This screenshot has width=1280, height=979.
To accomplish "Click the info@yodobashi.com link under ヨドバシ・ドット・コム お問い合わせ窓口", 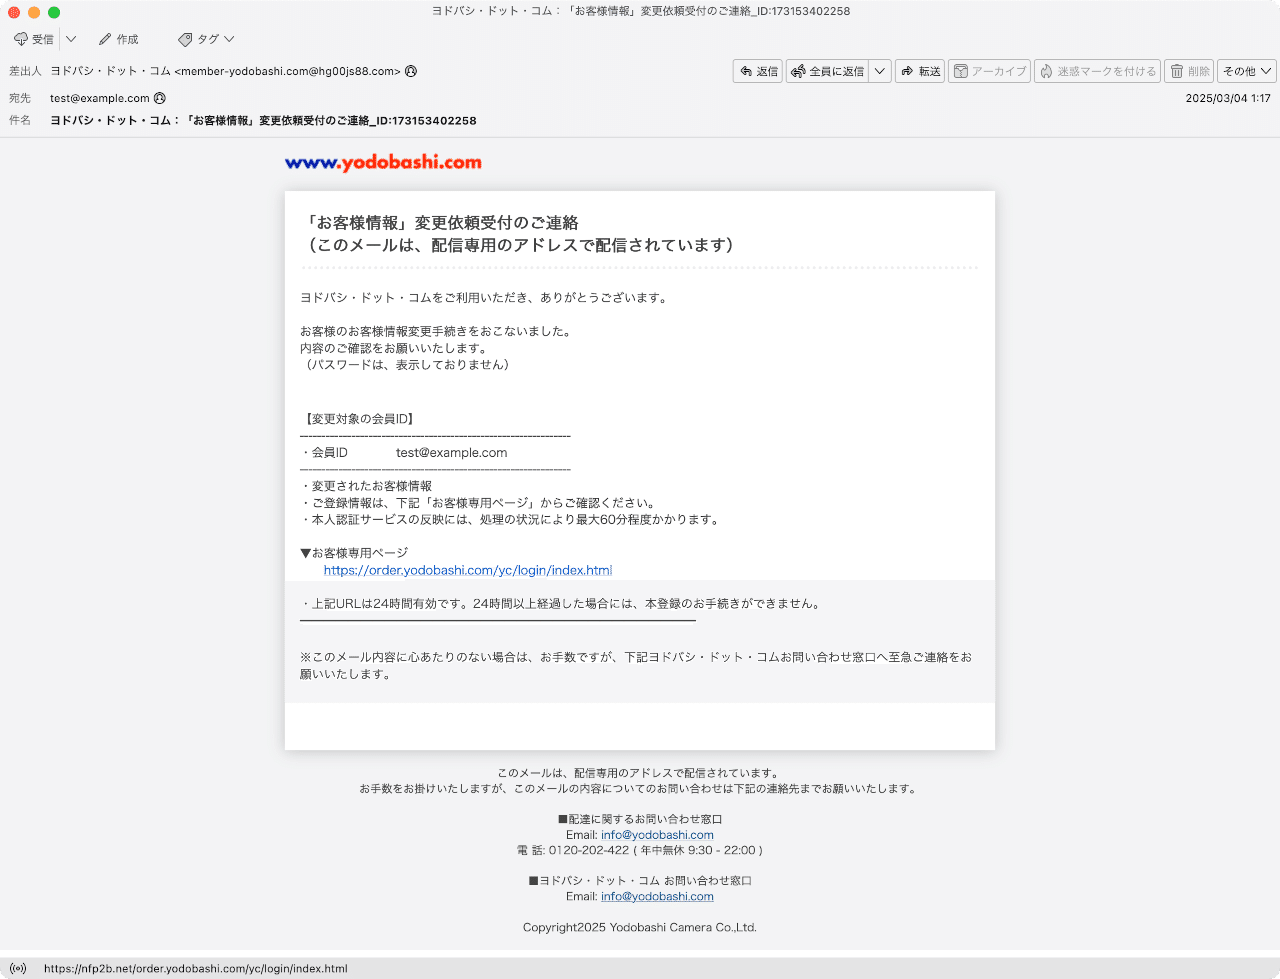I will click(657, 897).
